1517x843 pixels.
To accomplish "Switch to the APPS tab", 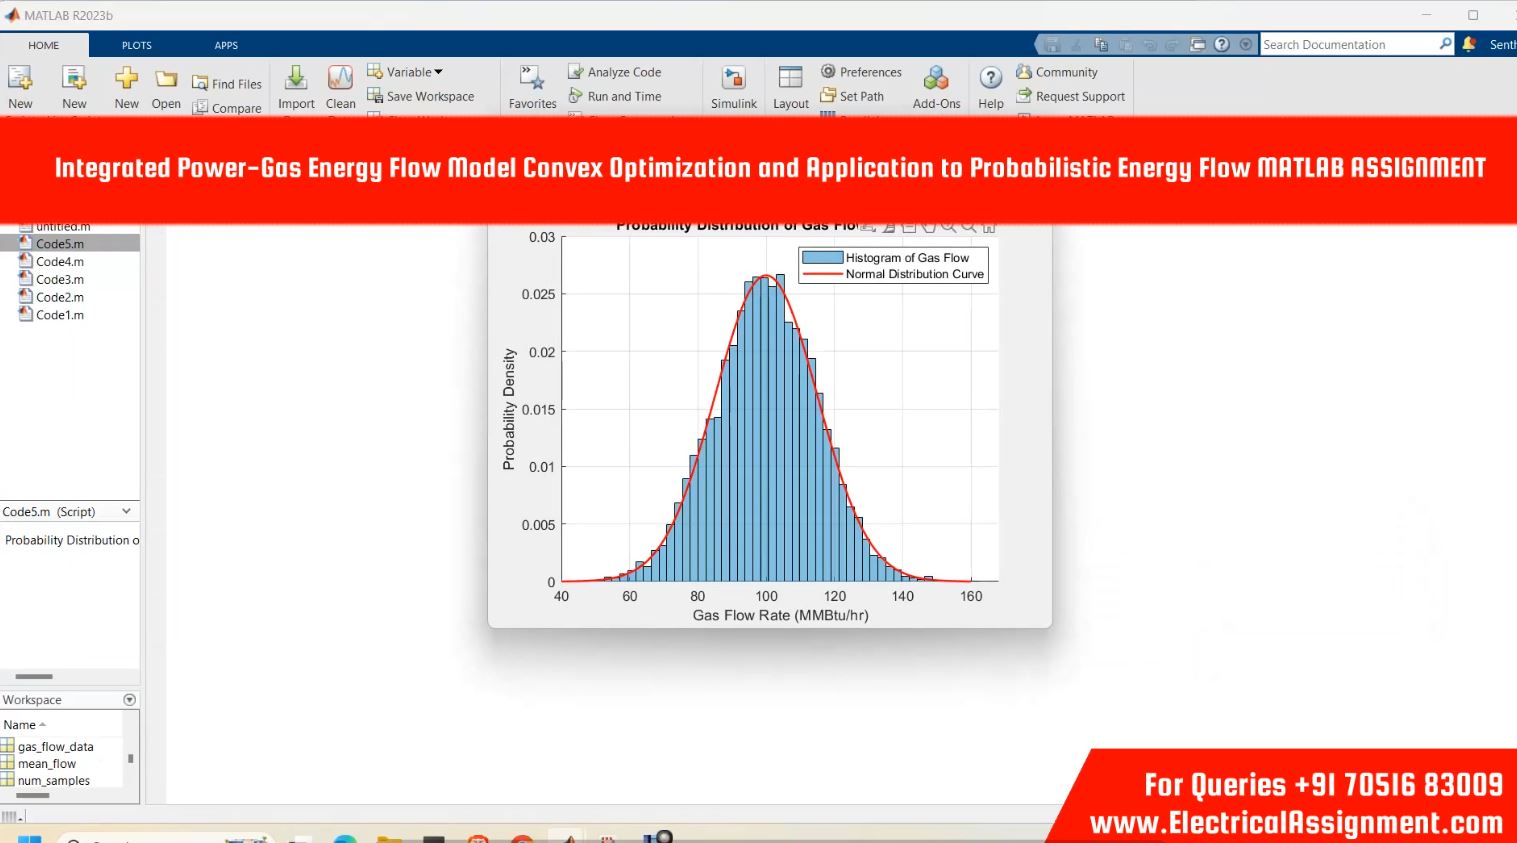I will [226, 45].
